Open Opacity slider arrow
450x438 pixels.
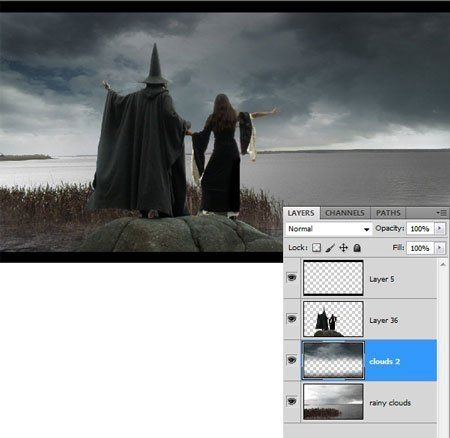[440, 228]
